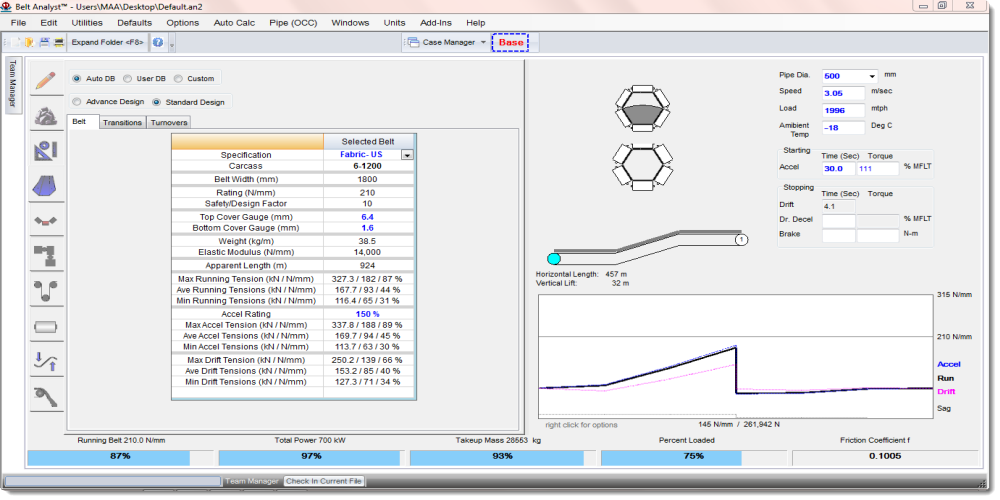Click the red Base case button
Viewport: 1000px width, 500px height.
511,43
